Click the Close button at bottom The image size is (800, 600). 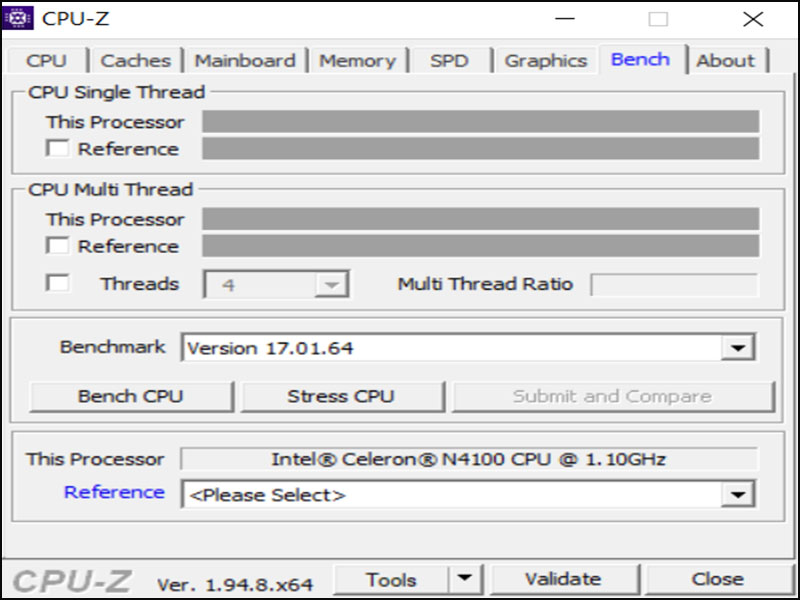click(718, 580)
